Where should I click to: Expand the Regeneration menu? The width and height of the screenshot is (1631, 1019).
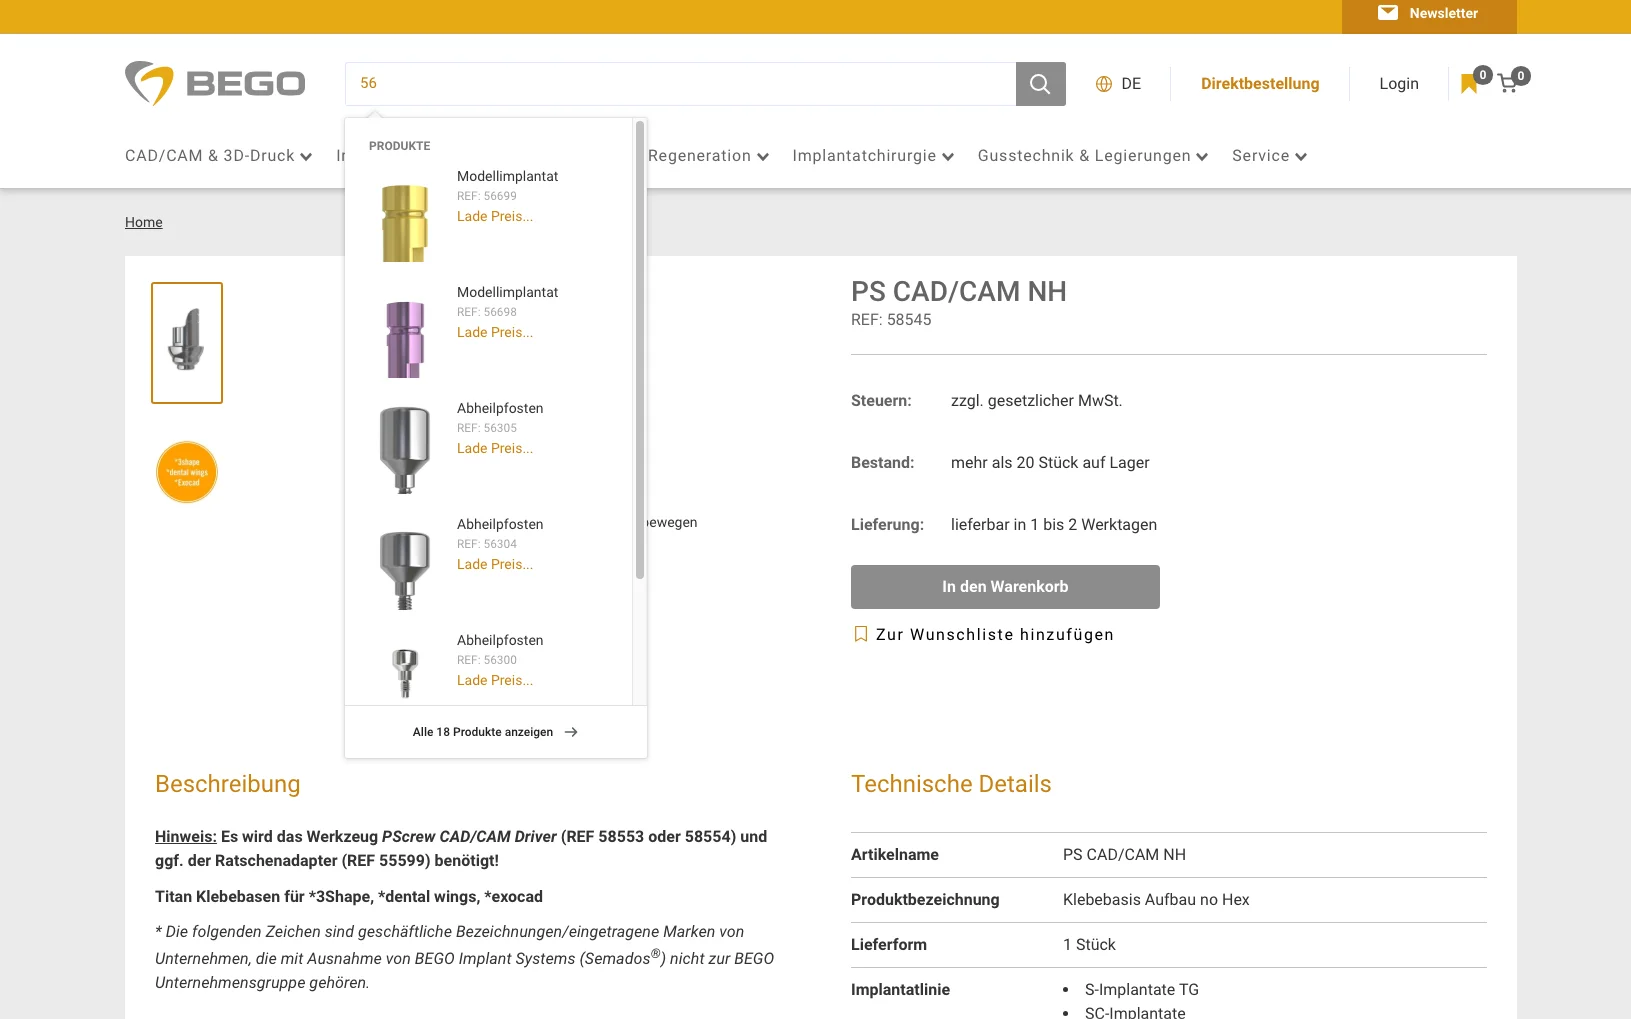click(708, 156)
